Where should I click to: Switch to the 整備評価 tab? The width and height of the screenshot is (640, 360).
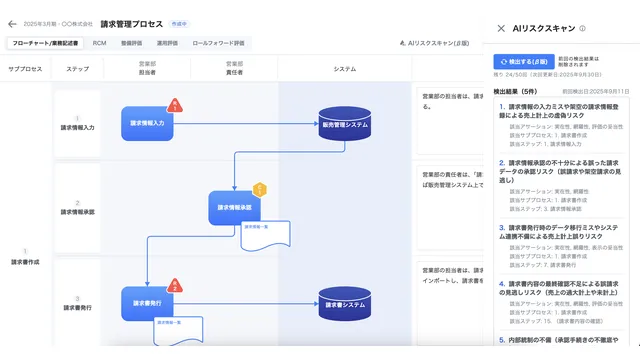click(x=131, y=43)
